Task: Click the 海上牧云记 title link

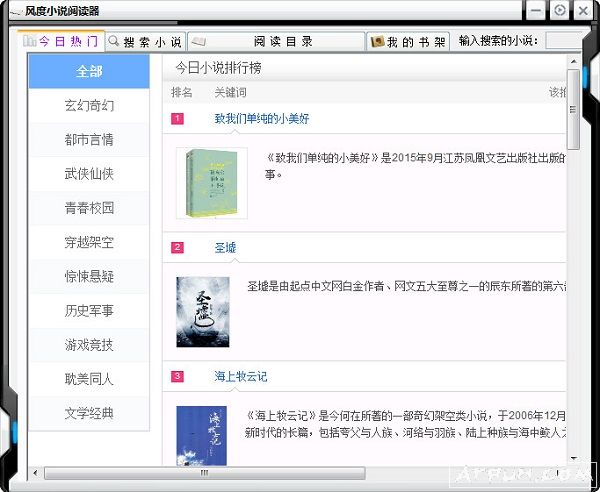Action: (240, 376)
